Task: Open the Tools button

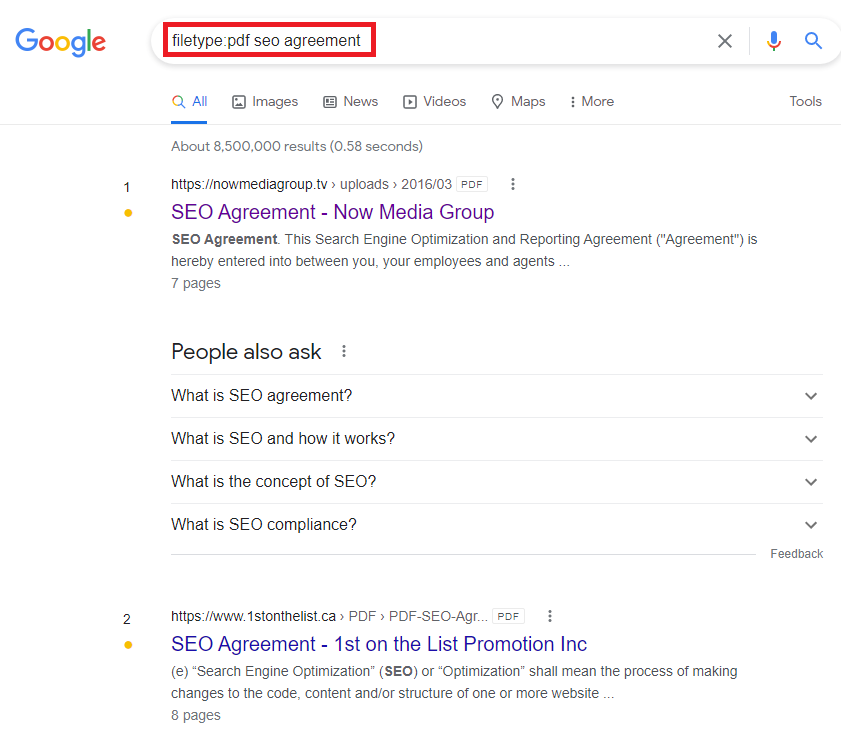Action: [805, 101]
